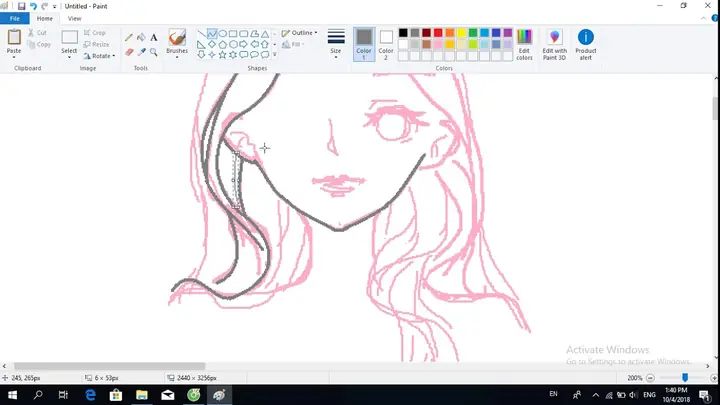Viewport: 720px width, 405px height.
Task: Open Microsoft Edge from the taskbar
Action: [90, 395]
